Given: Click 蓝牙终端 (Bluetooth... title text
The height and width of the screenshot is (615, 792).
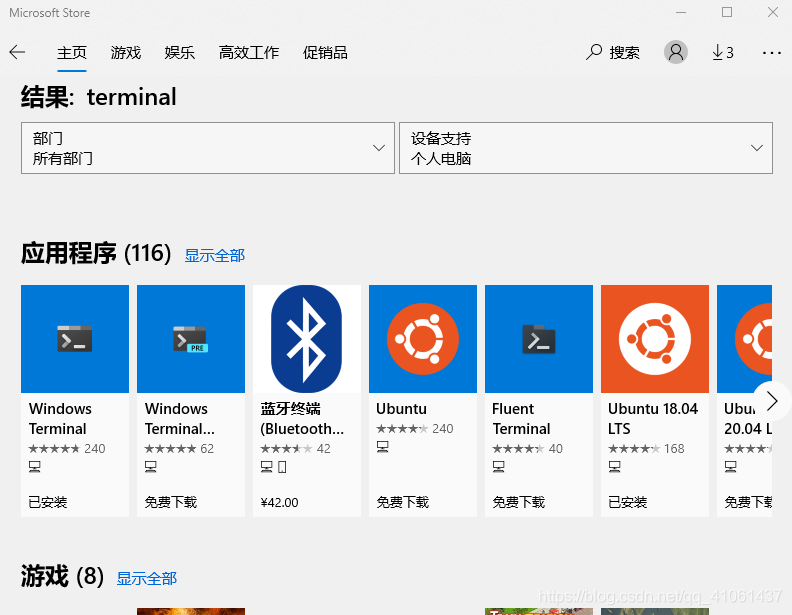Looking at the screenshot, I should [x=302, y=419].
